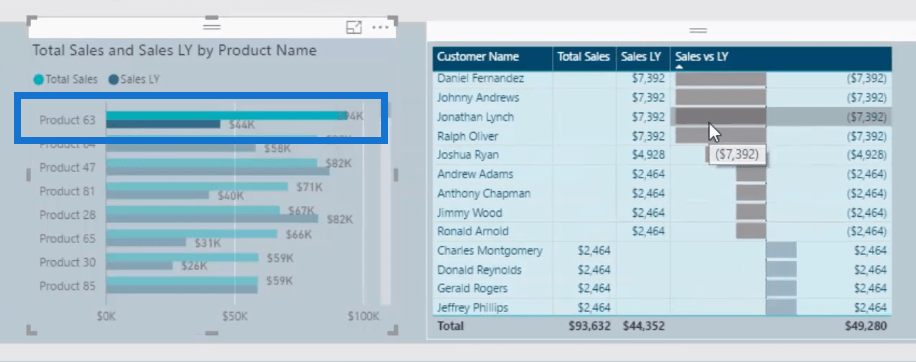The height and width of the screenshot is (362, 916).
Task: Sort by the Customer Name column header
Action: point(478,57)
